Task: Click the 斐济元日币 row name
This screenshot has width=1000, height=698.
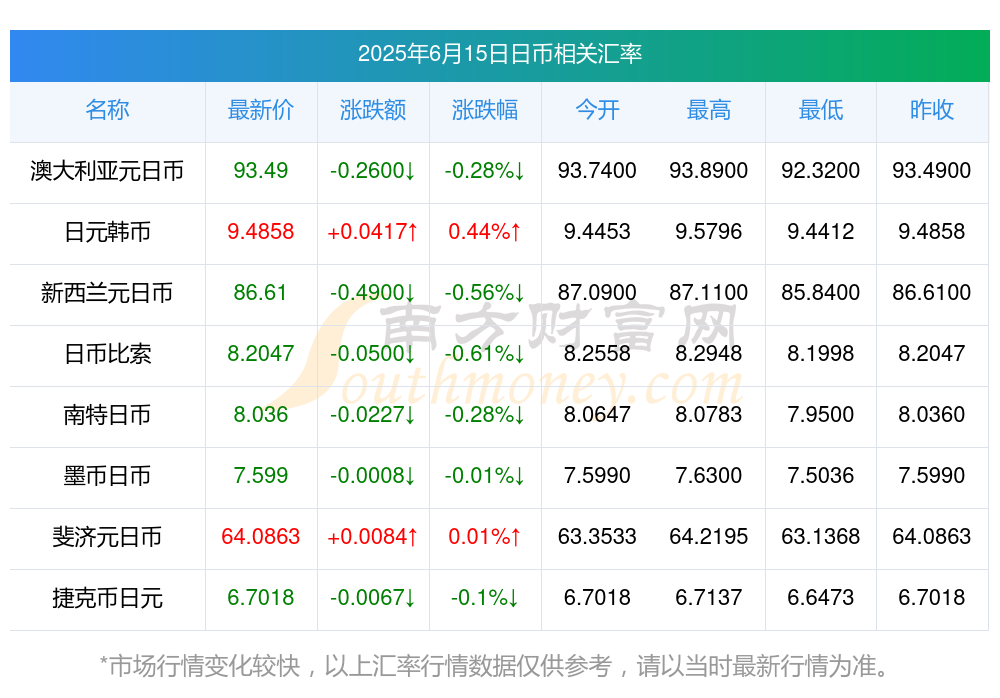Action: click(107, 537)
